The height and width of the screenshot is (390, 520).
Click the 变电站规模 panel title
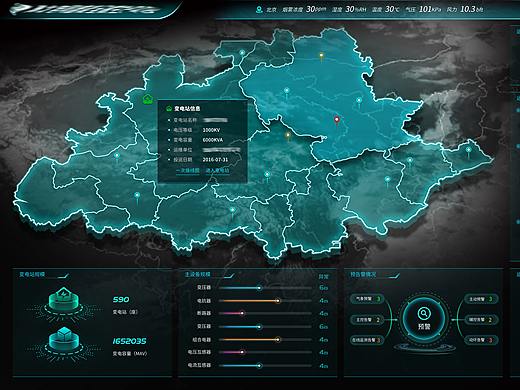pos(32,275)
